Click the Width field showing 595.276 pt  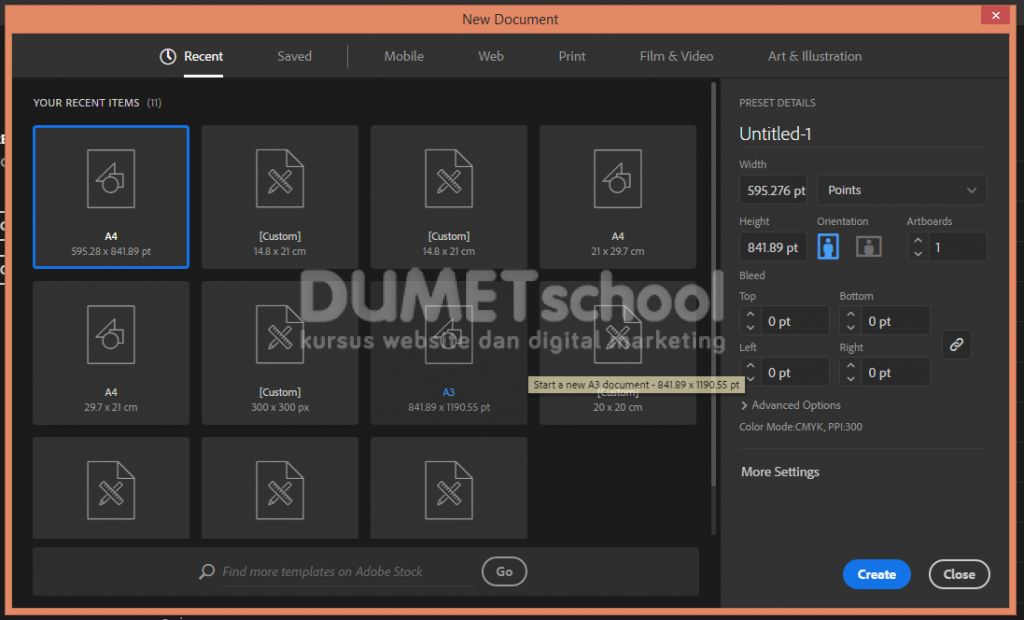tap(773, 190)
